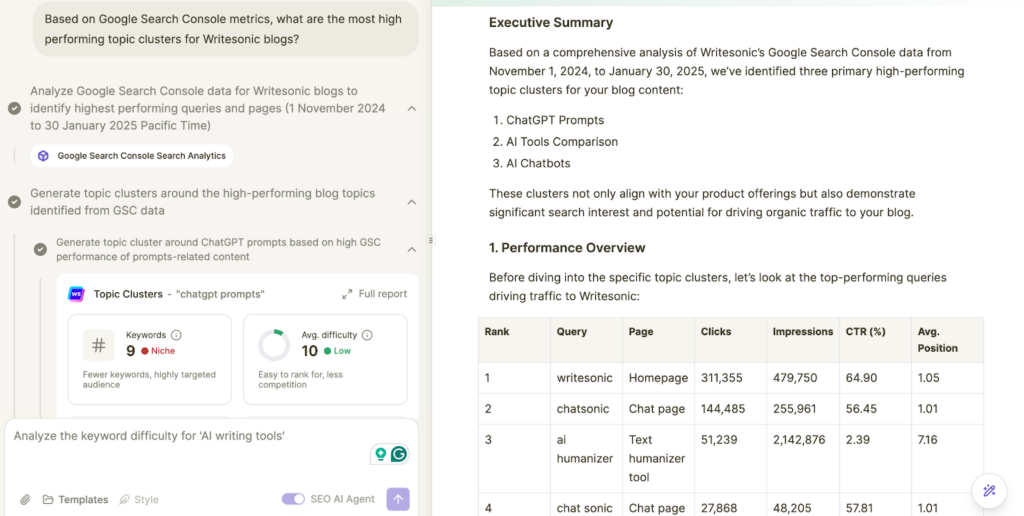The height and width of the screenshot is (516, 1024).
Task: Click the Grammarly G icon
Action: (x=398, y=453)
